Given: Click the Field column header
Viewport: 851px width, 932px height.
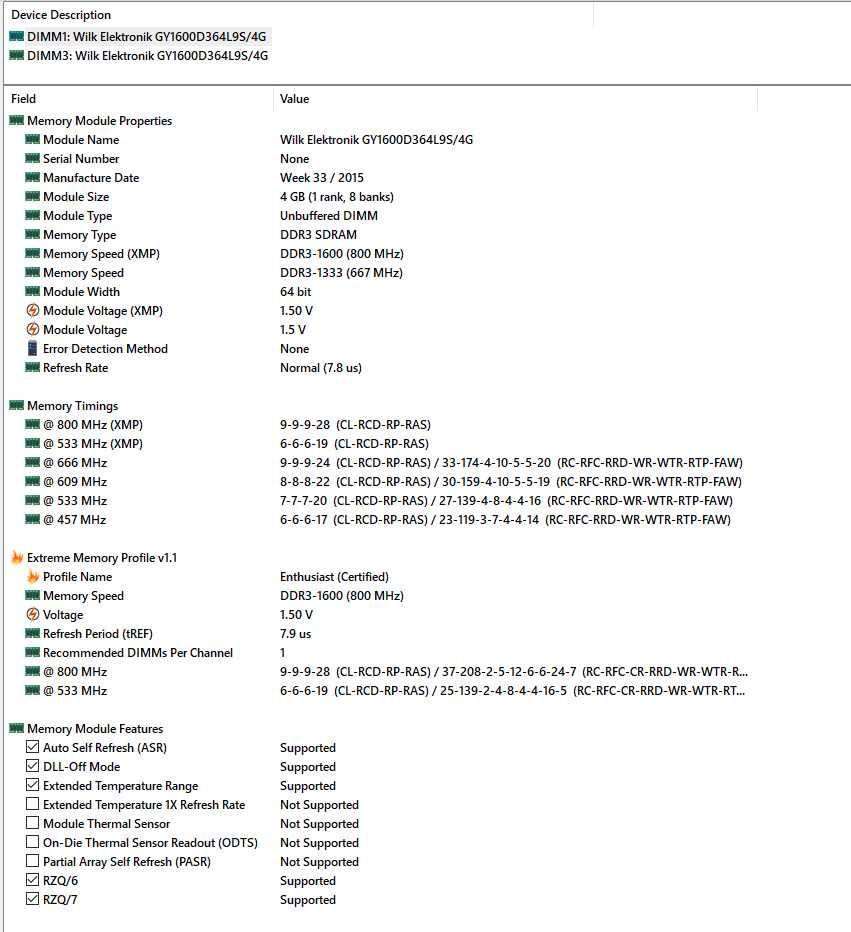Looking at the screenshot, I should coord(139,99).
